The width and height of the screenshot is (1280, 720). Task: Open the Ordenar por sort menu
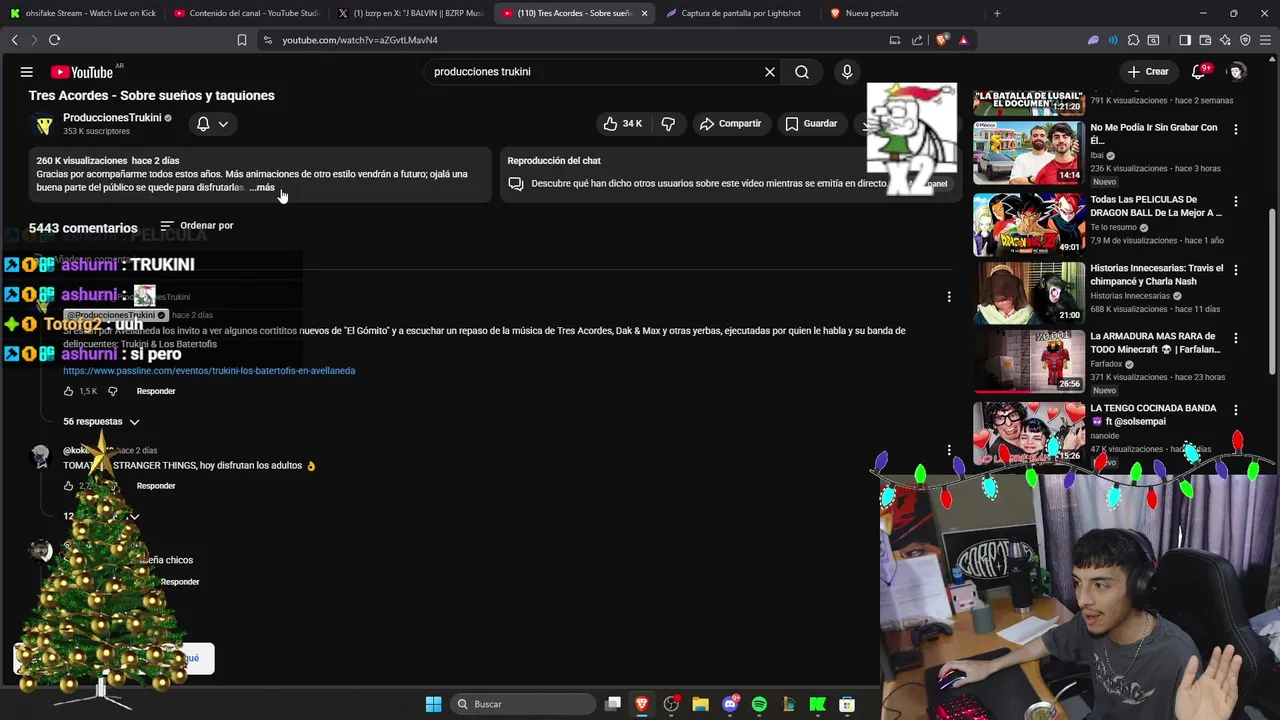197,226
